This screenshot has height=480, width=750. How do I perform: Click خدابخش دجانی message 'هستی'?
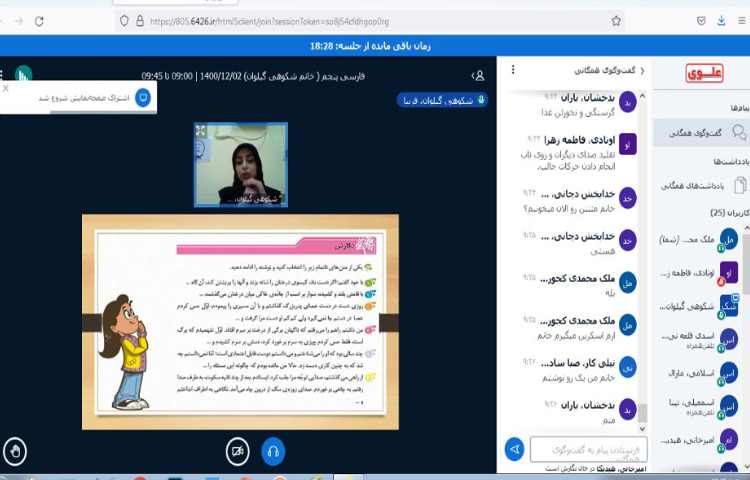click(603, 251)
